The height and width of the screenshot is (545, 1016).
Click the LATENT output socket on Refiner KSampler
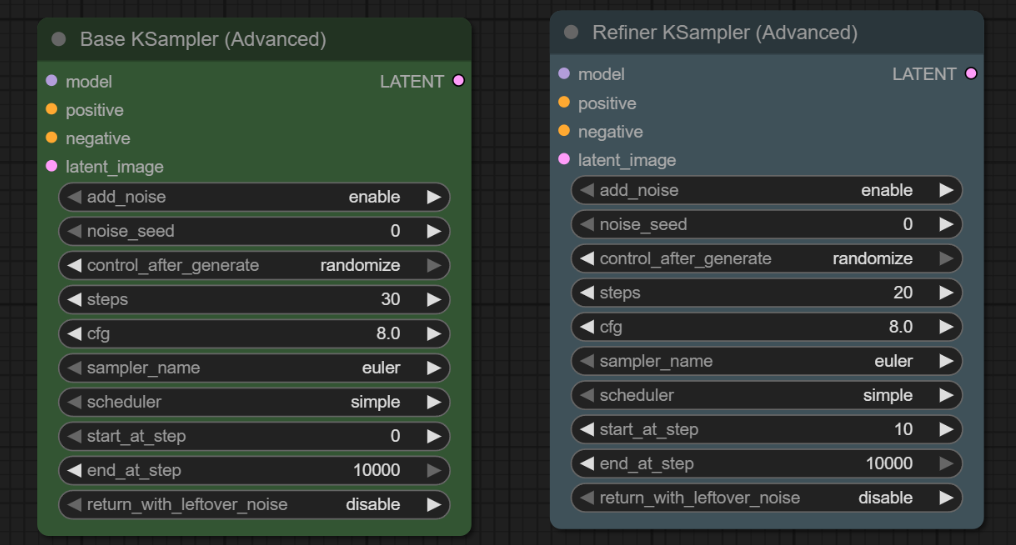[970, 74]
